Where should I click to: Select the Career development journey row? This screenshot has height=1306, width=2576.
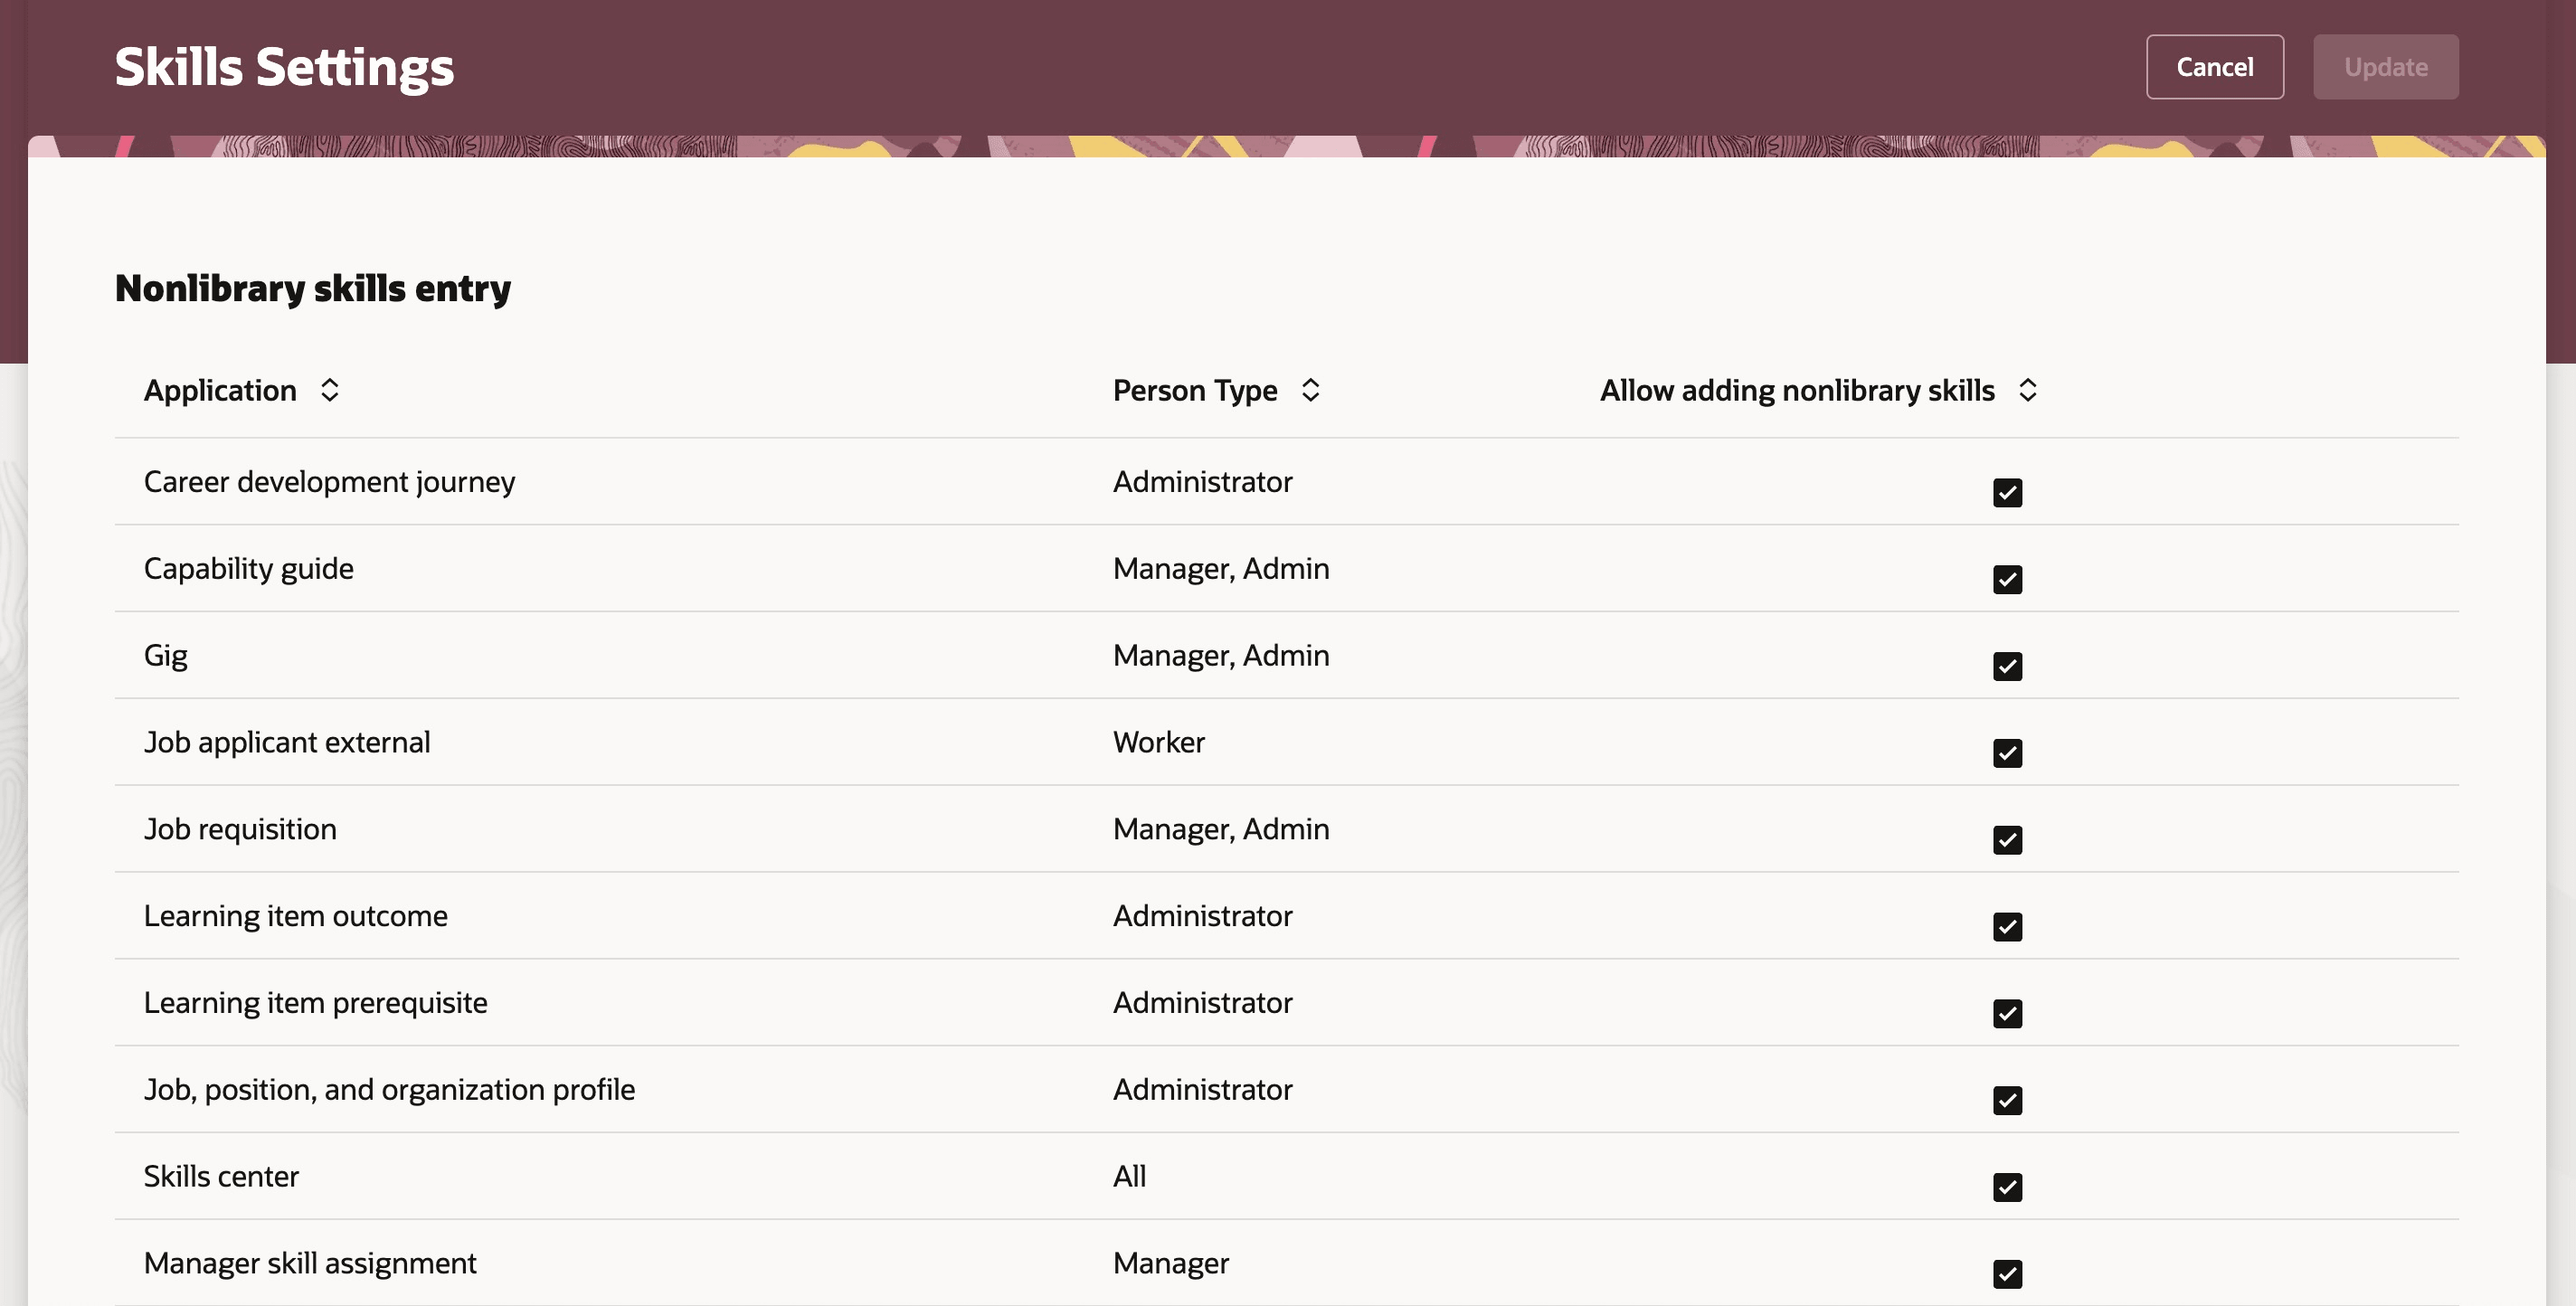(329, 481)
